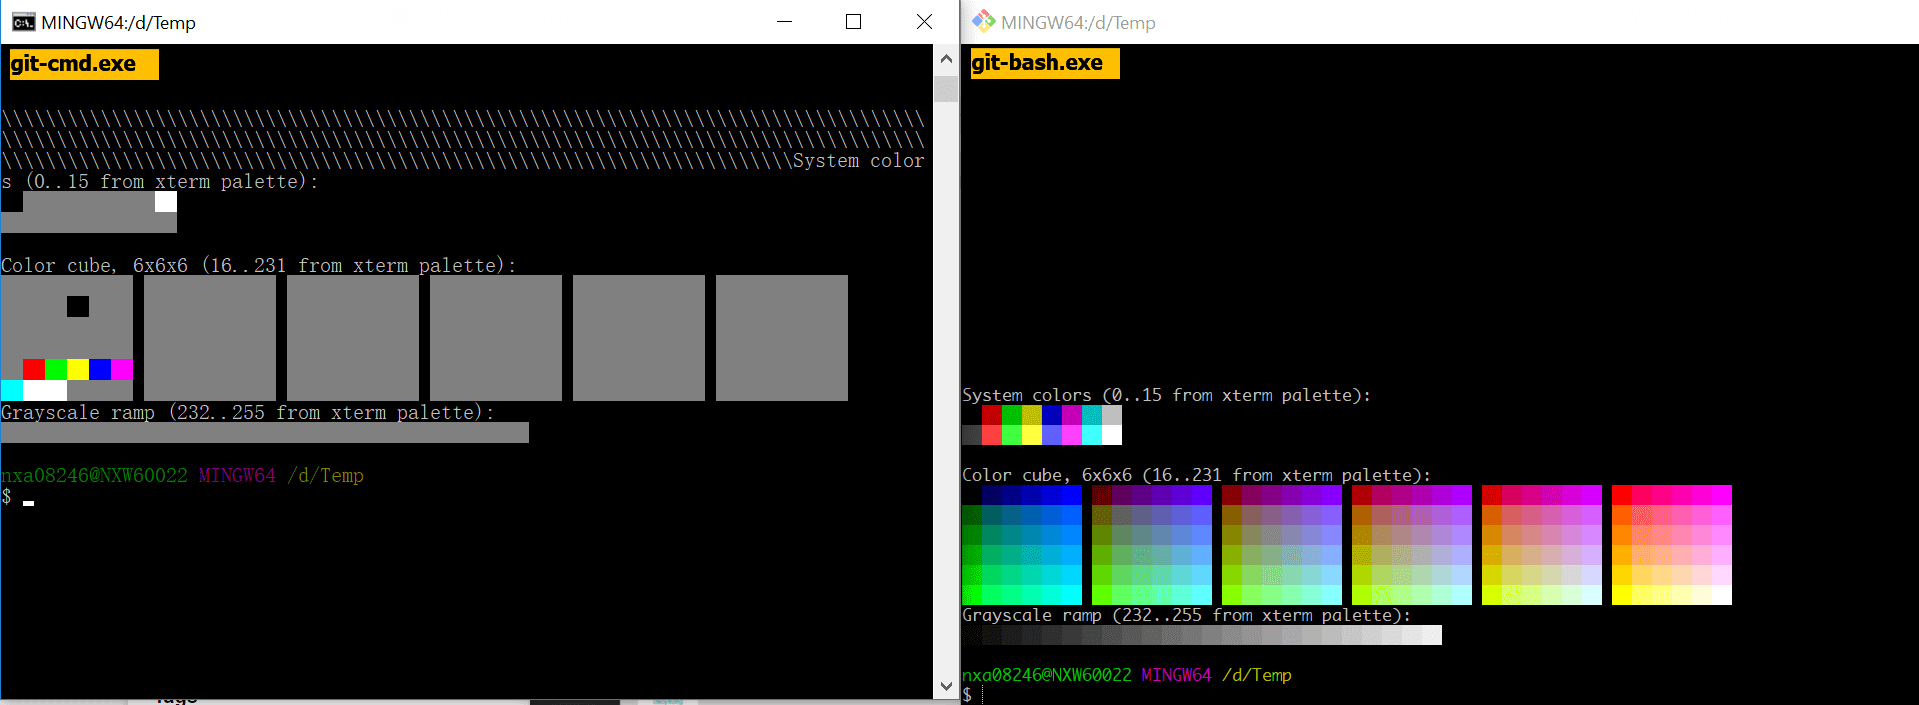1919x705 pixels.
Task: Click the $ prompt in git-bash window
Action: 967,695
